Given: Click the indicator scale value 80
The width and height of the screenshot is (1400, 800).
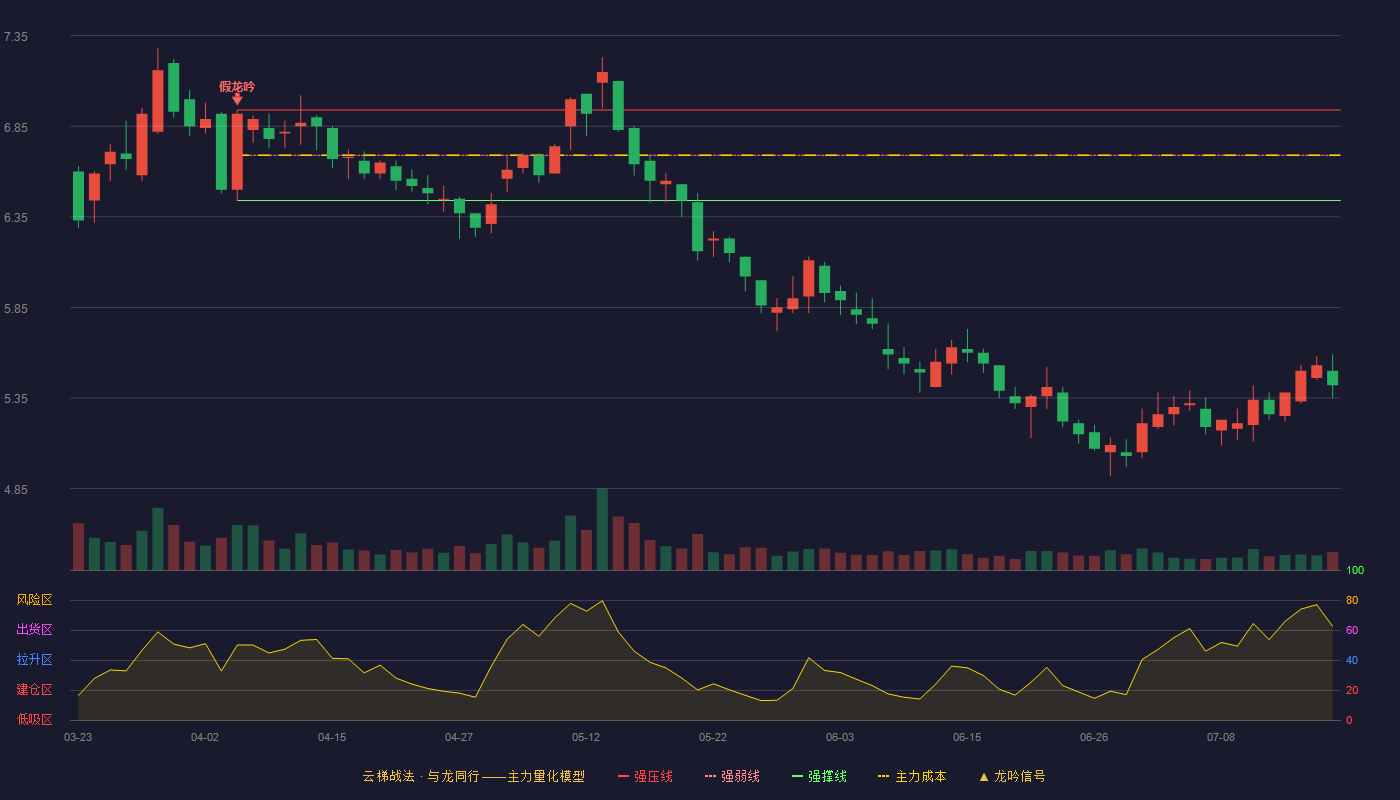Looking at the screenshot, I should [1352, 600].
